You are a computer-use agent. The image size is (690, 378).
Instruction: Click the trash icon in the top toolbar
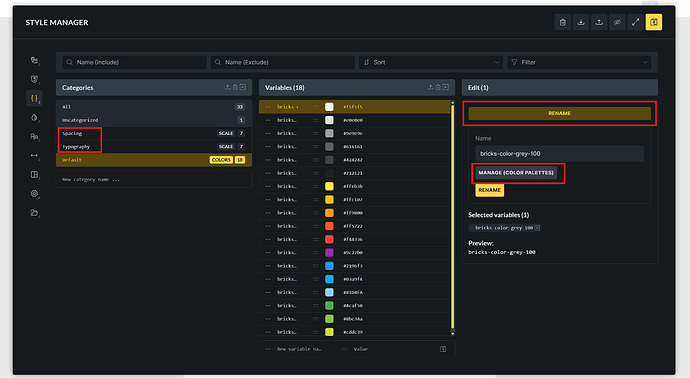[562, 22]
